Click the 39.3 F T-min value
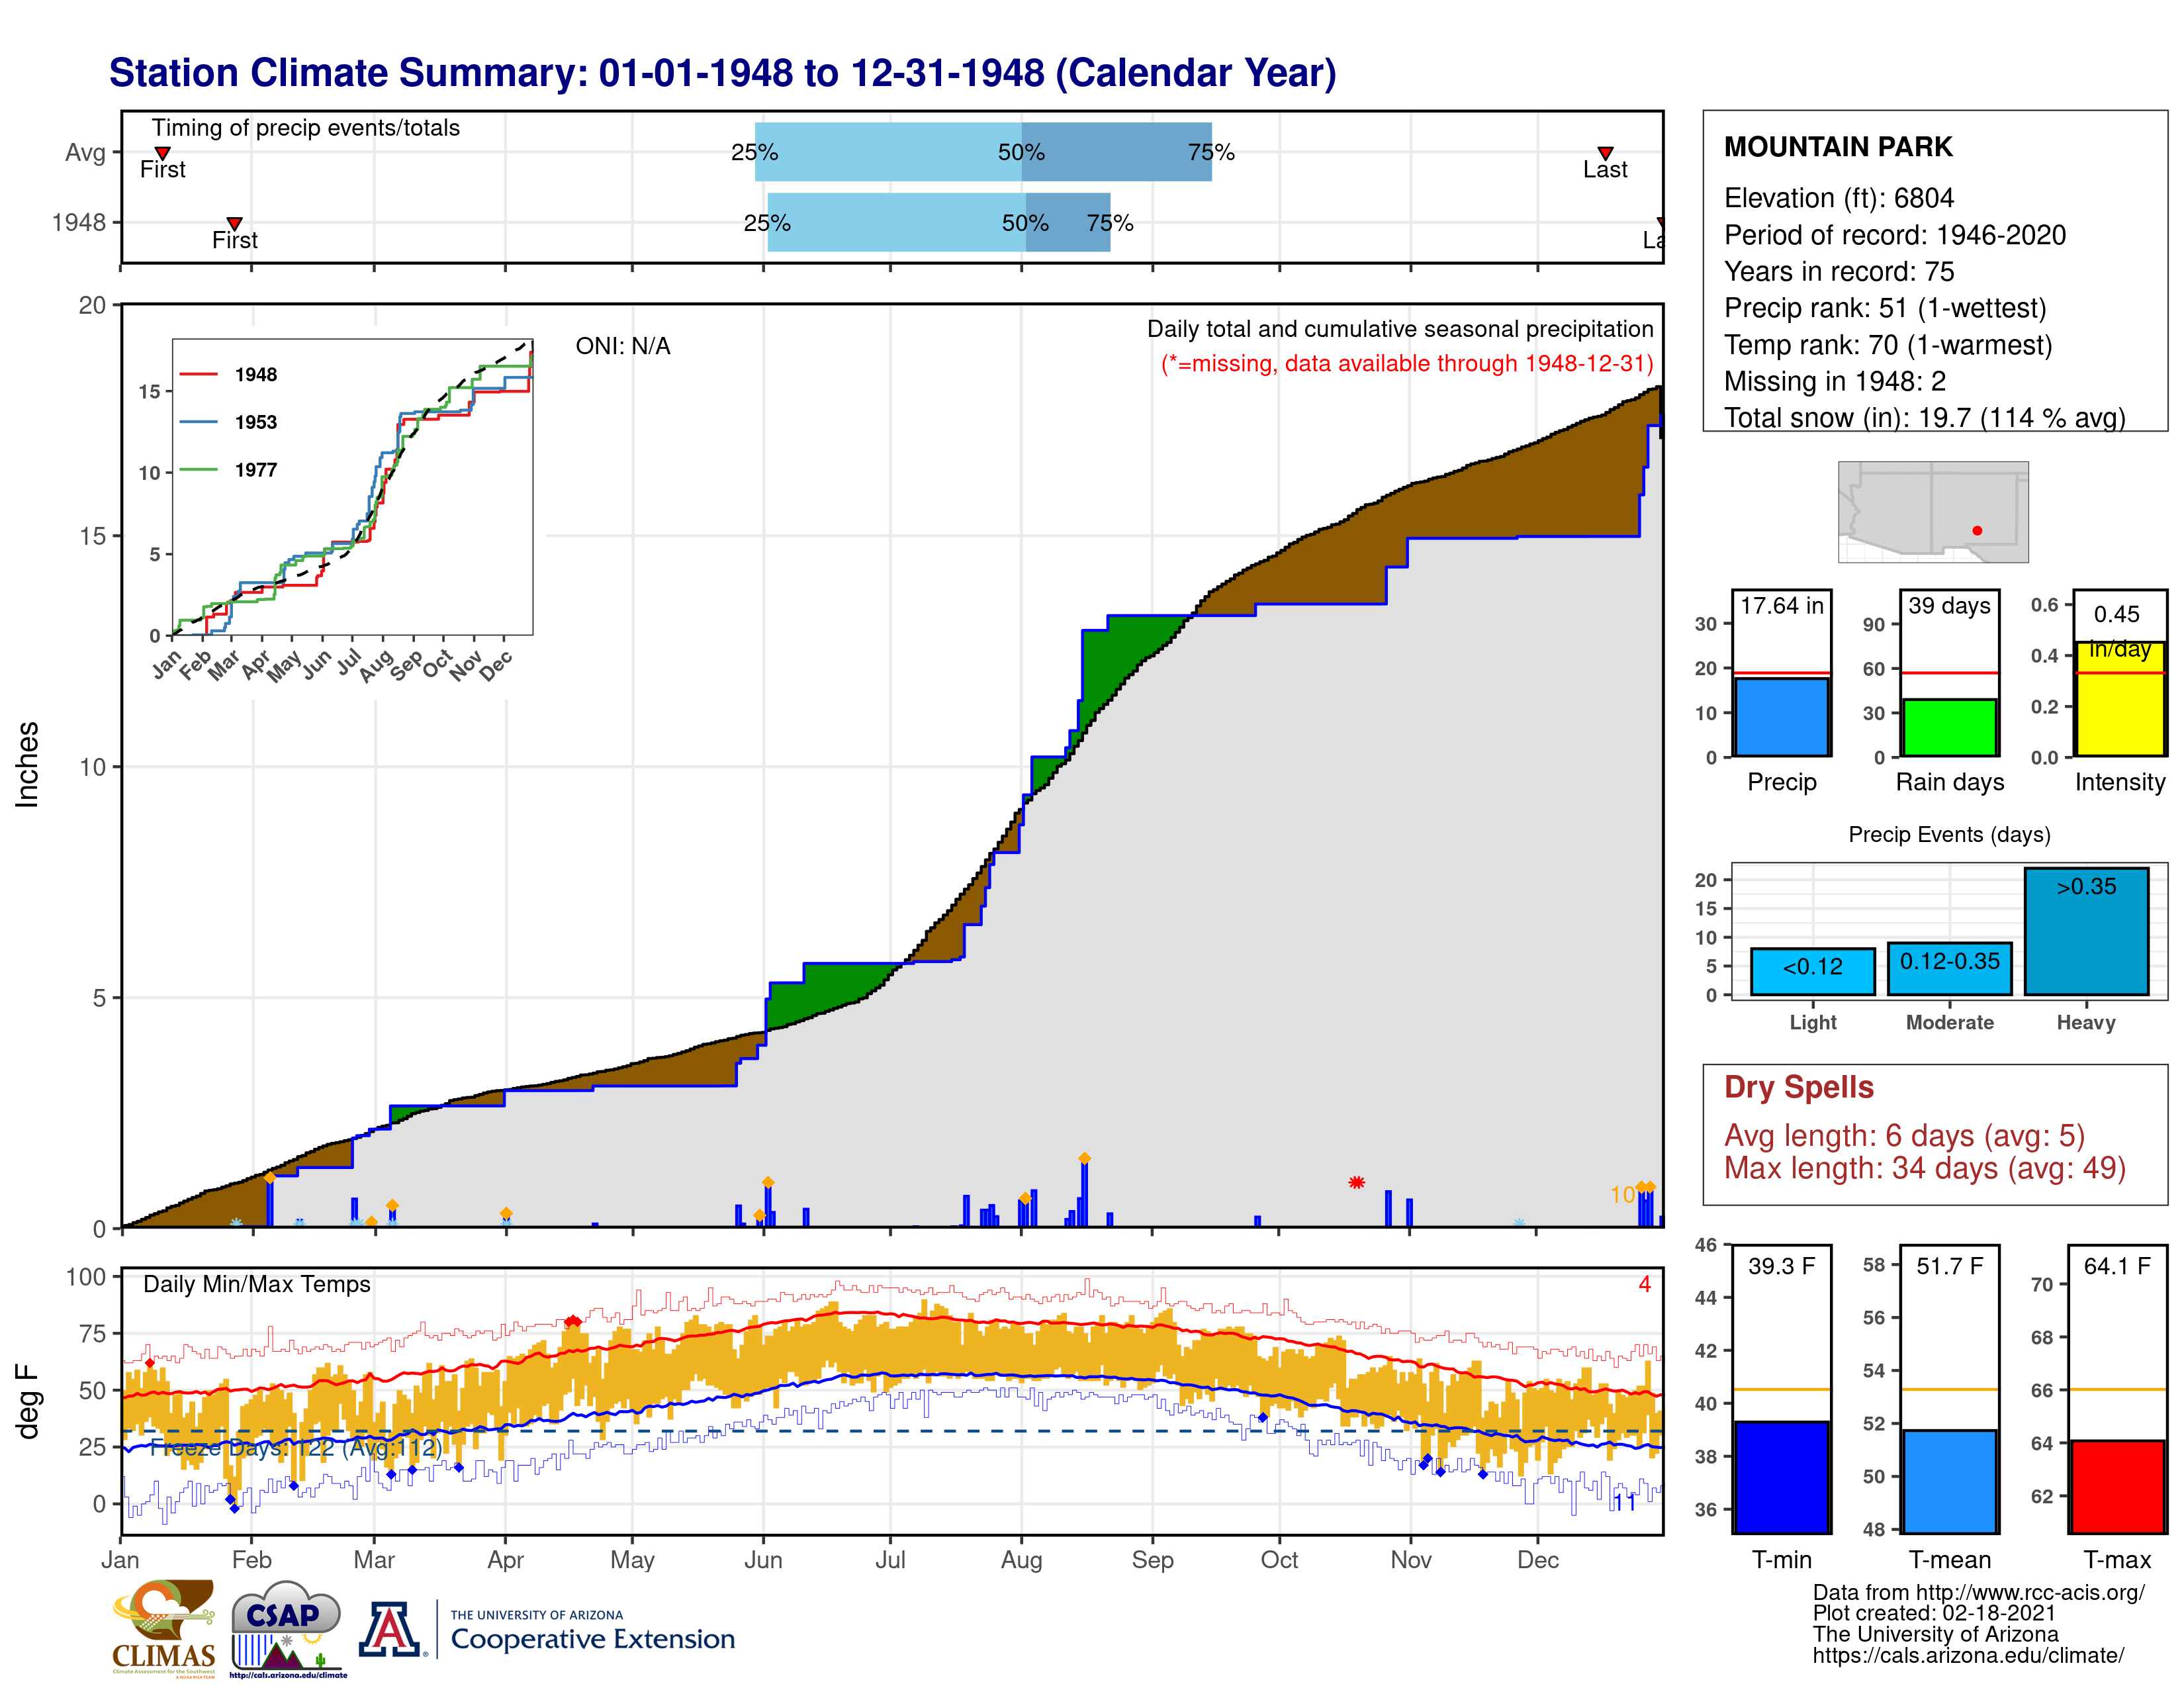Image resolution: width=2184 pixels, height=1688 pixels. pyautogui.click(x=1781, y=1266)
